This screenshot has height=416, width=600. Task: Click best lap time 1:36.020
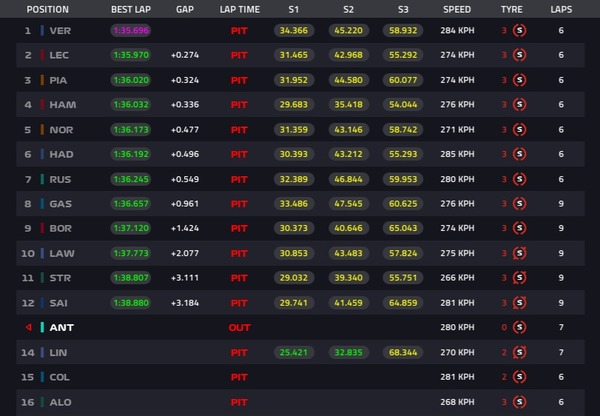coord(131,80)
